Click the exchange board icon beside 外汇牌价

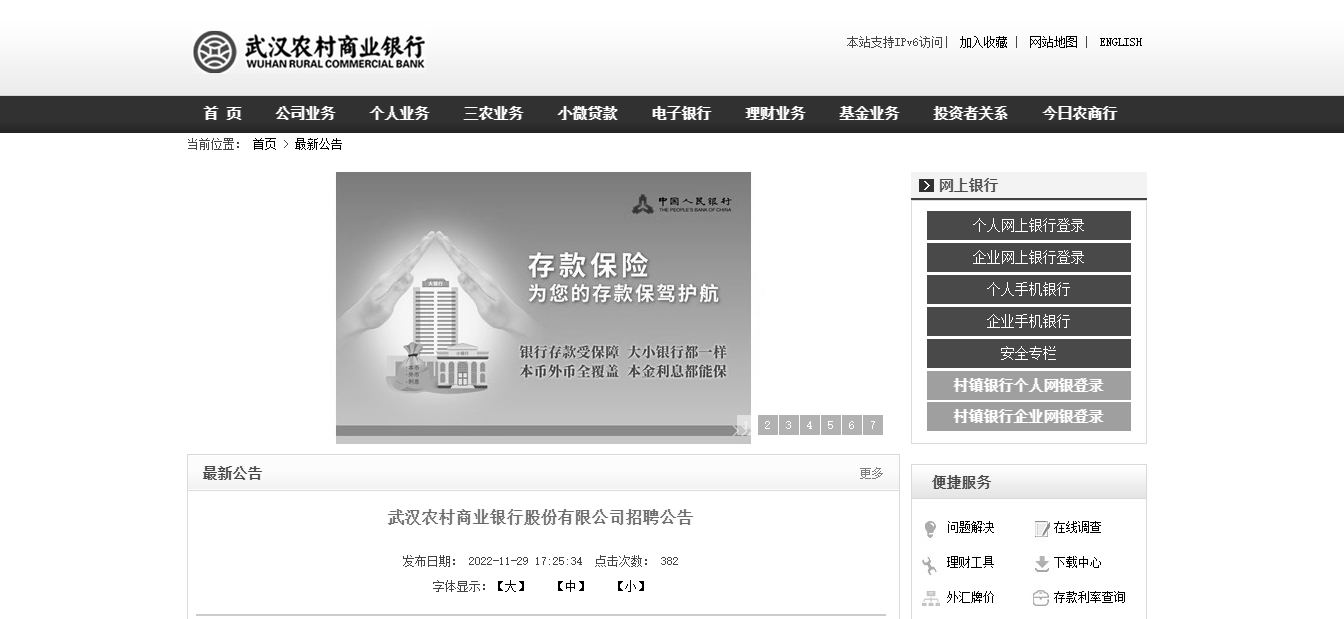click(930, 598)
